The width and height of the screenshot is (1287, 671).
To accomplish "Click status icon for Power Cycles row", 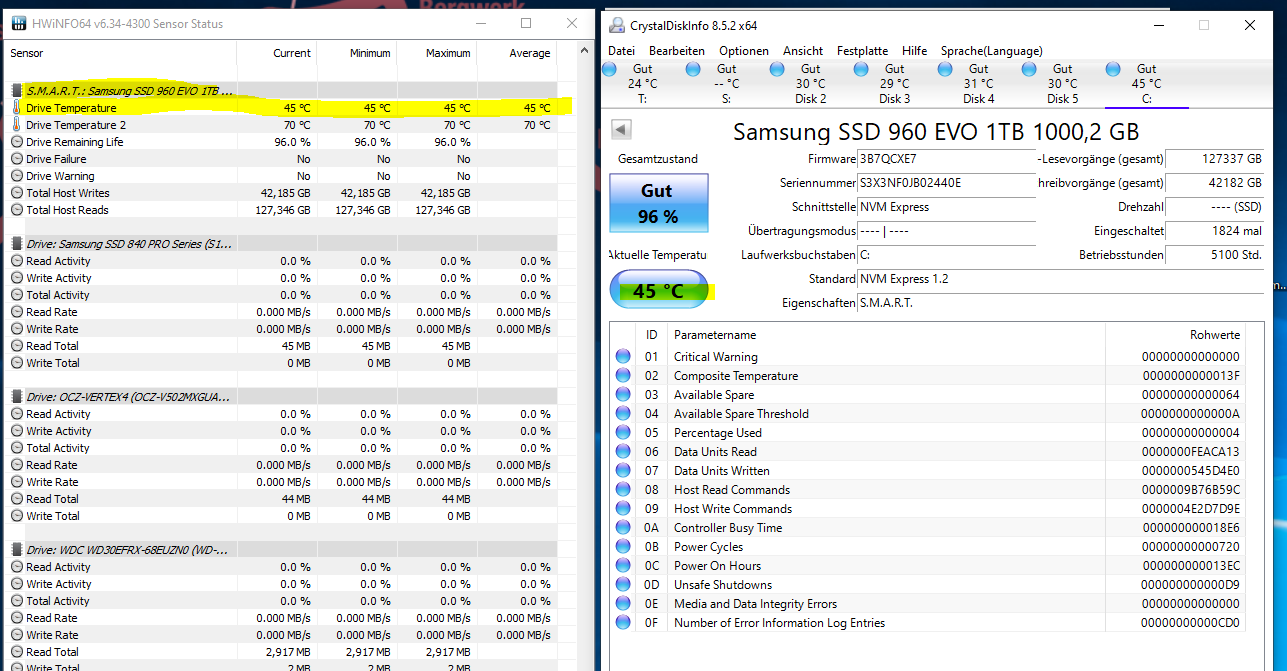I will point(623,547).
